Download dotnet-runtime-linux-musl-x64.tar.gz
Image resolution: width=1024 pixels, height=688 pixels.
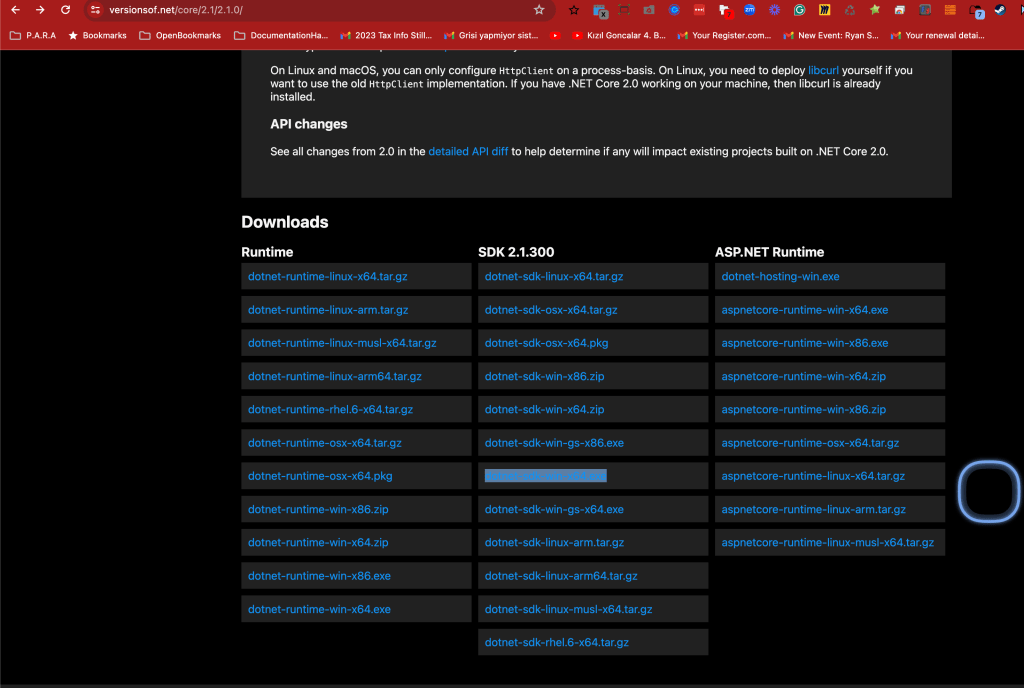(x=342, y=343)
